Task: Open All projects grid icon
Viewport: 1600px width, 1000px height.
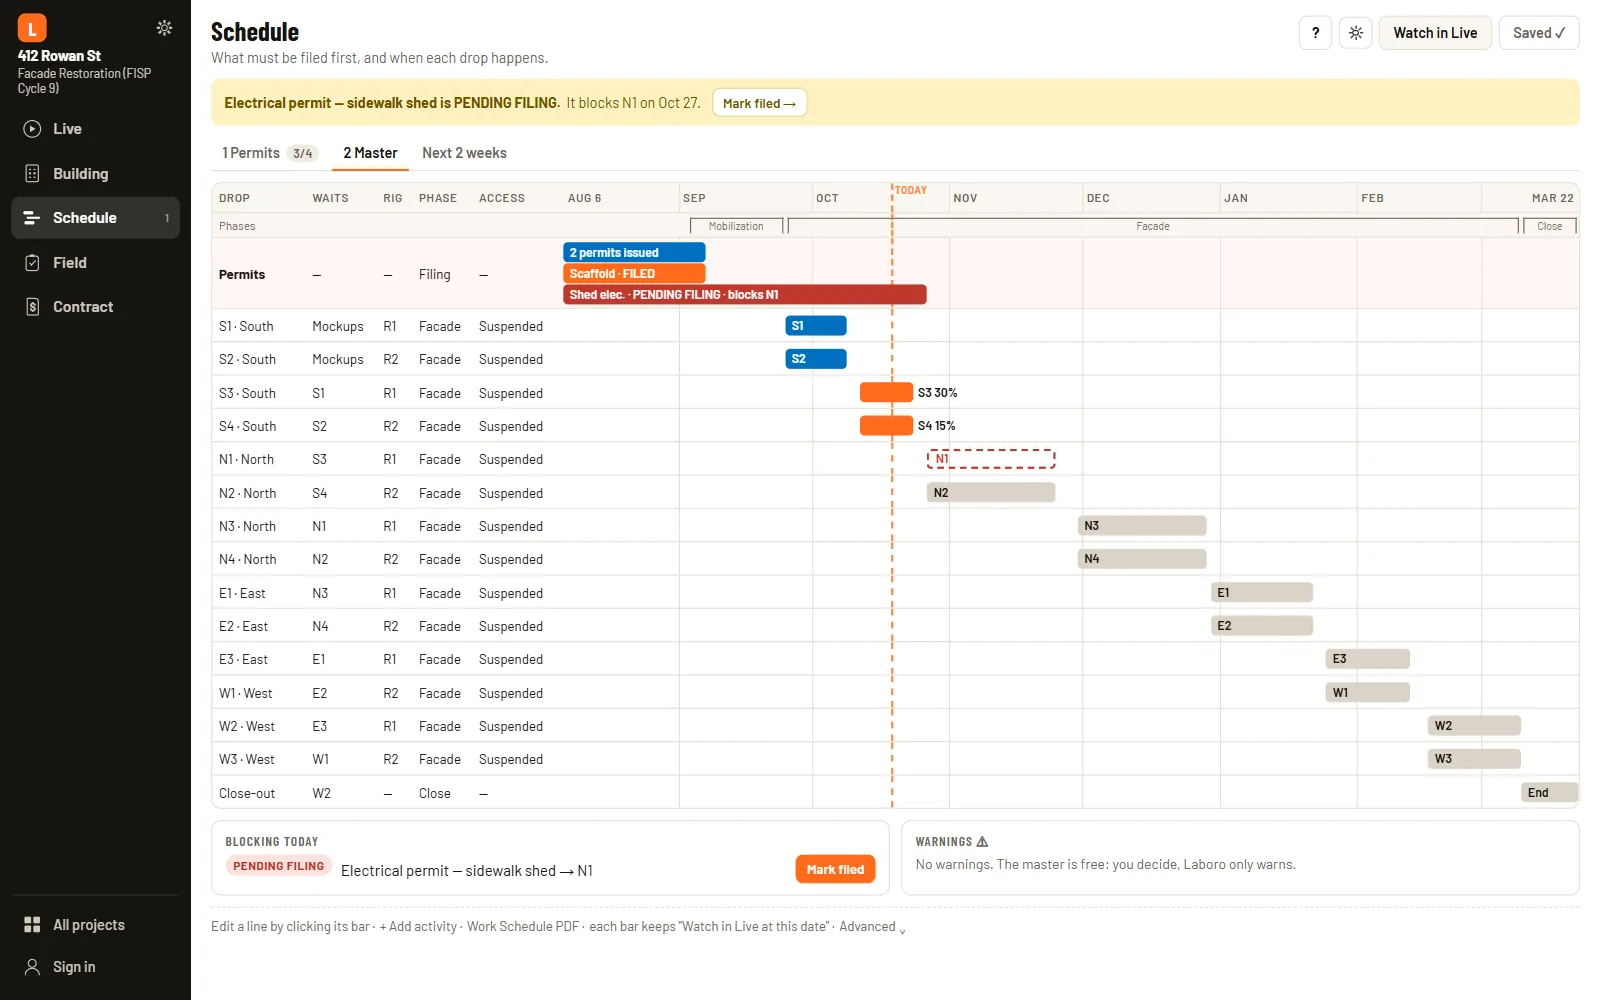Action: (x=32, y=925)
